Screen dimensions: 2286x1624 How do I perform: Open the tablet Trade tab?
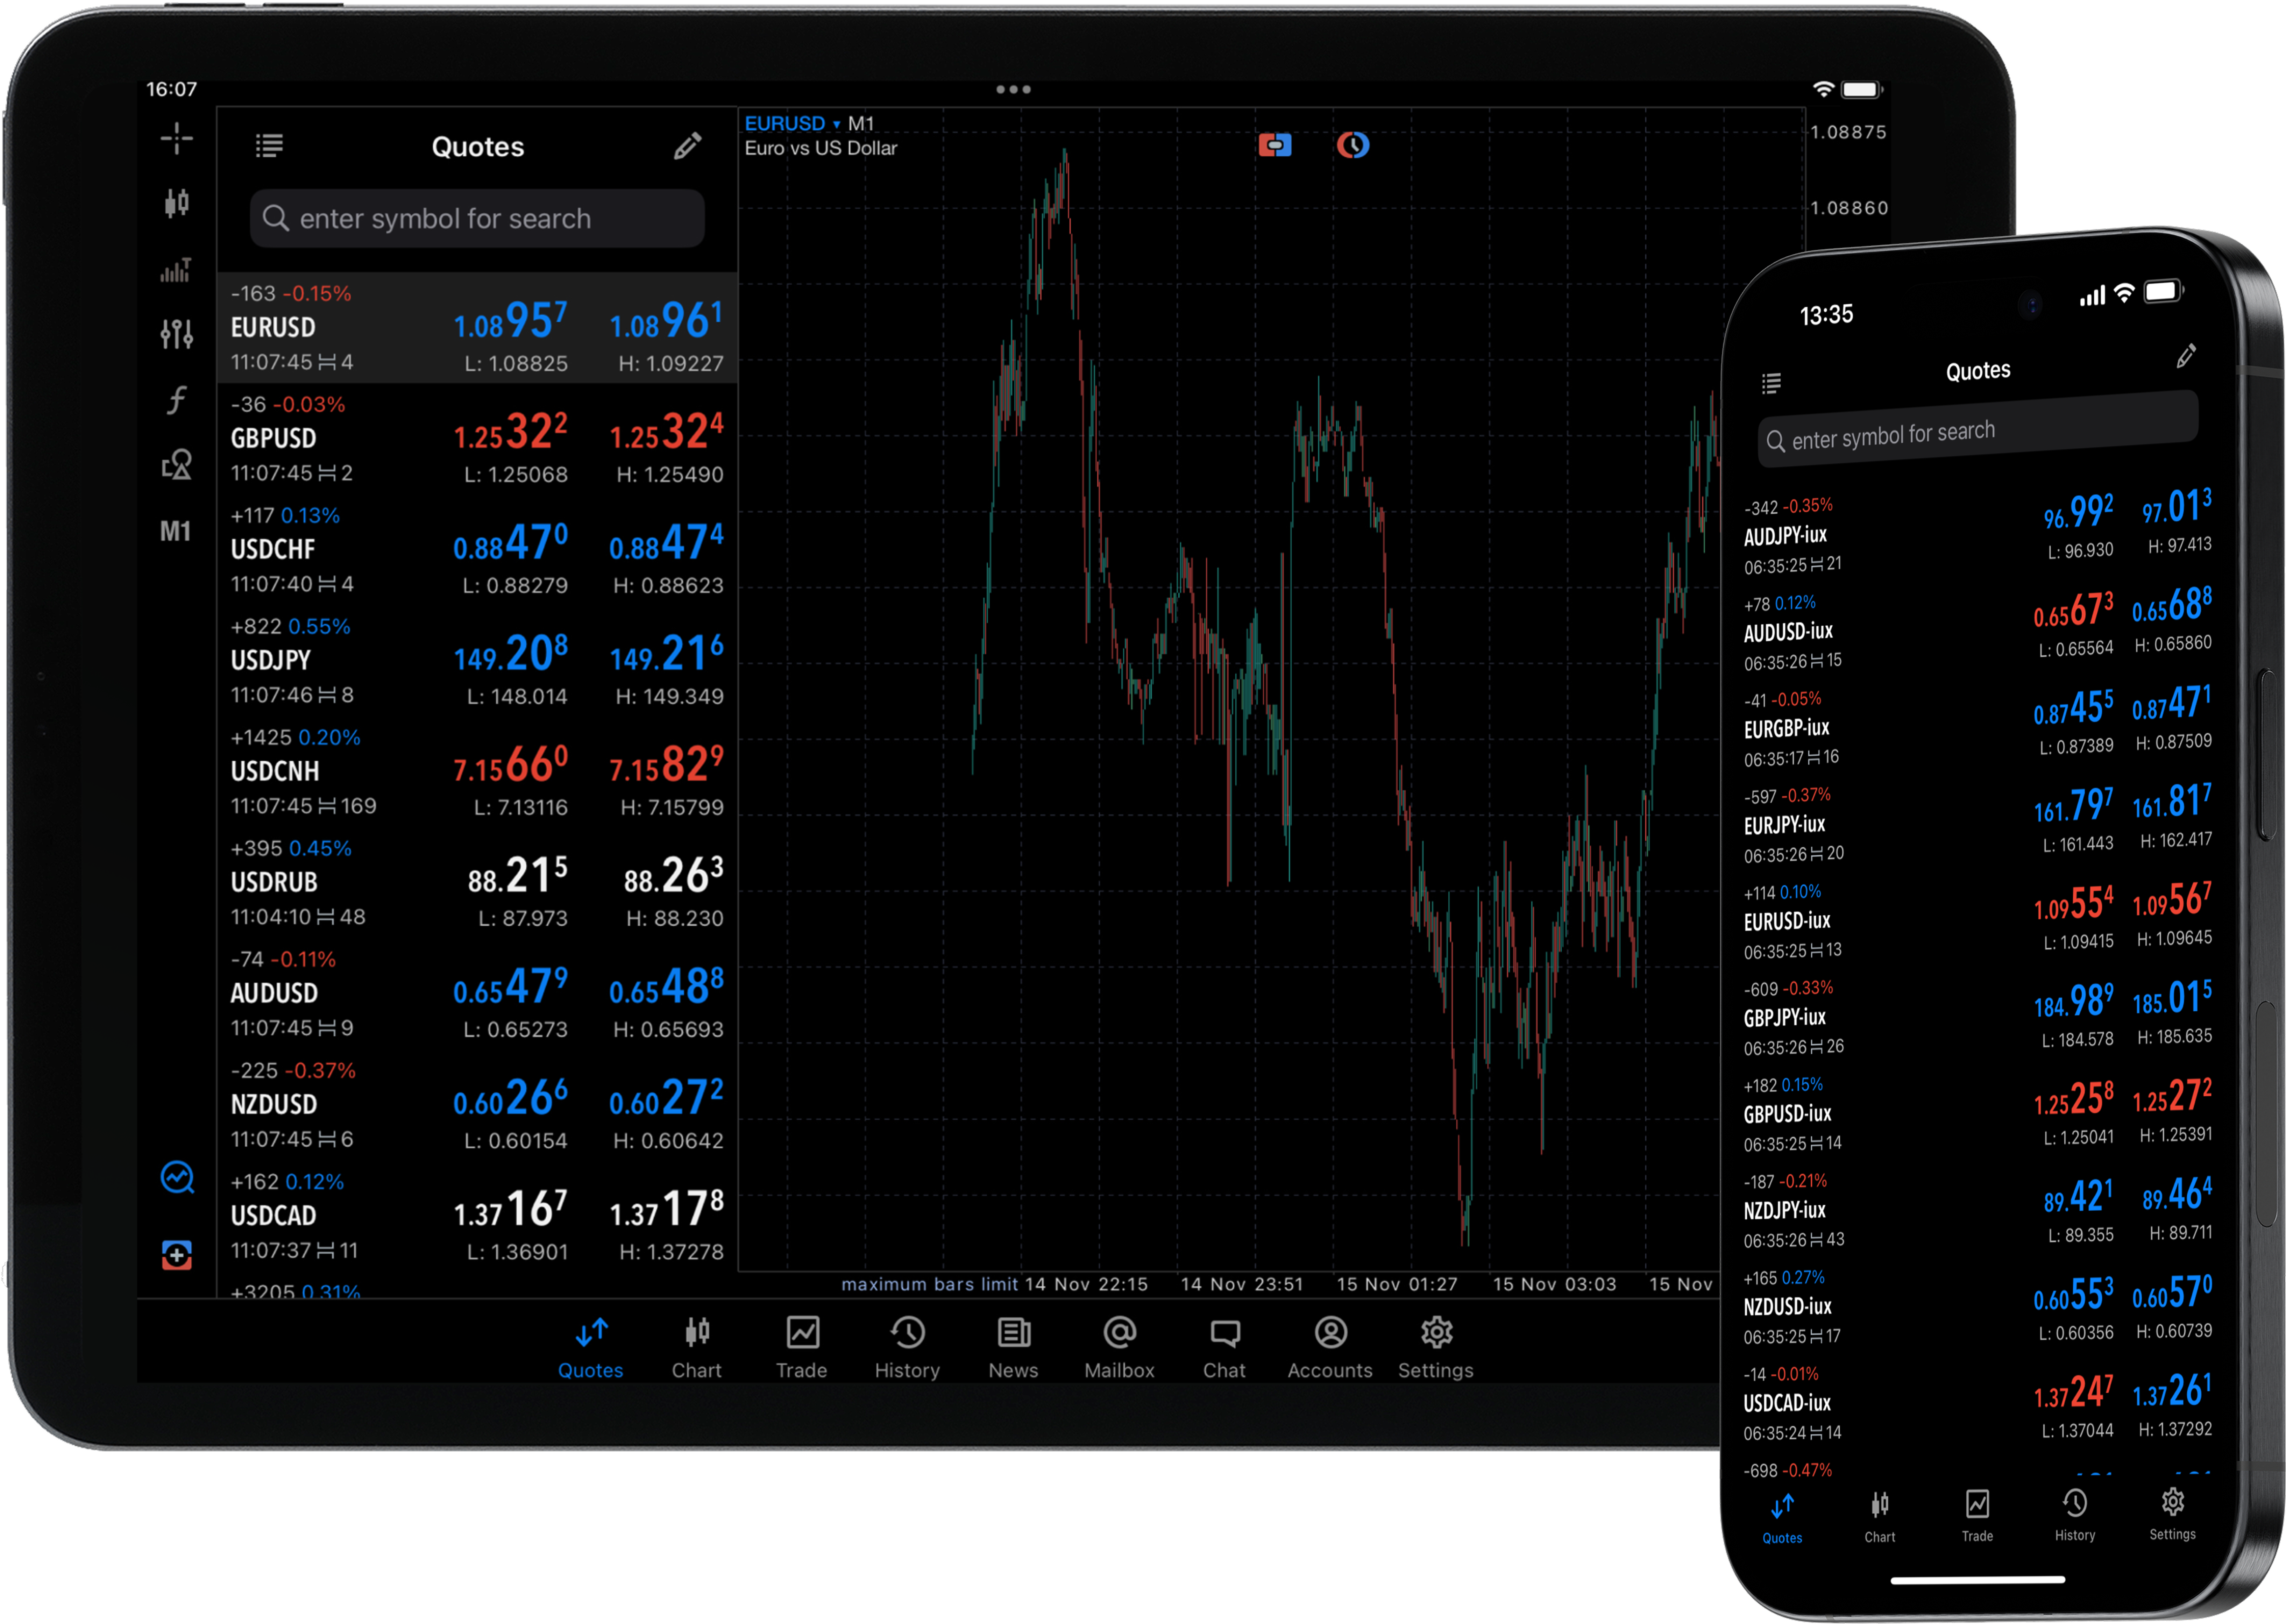(x=802, y=1348)
